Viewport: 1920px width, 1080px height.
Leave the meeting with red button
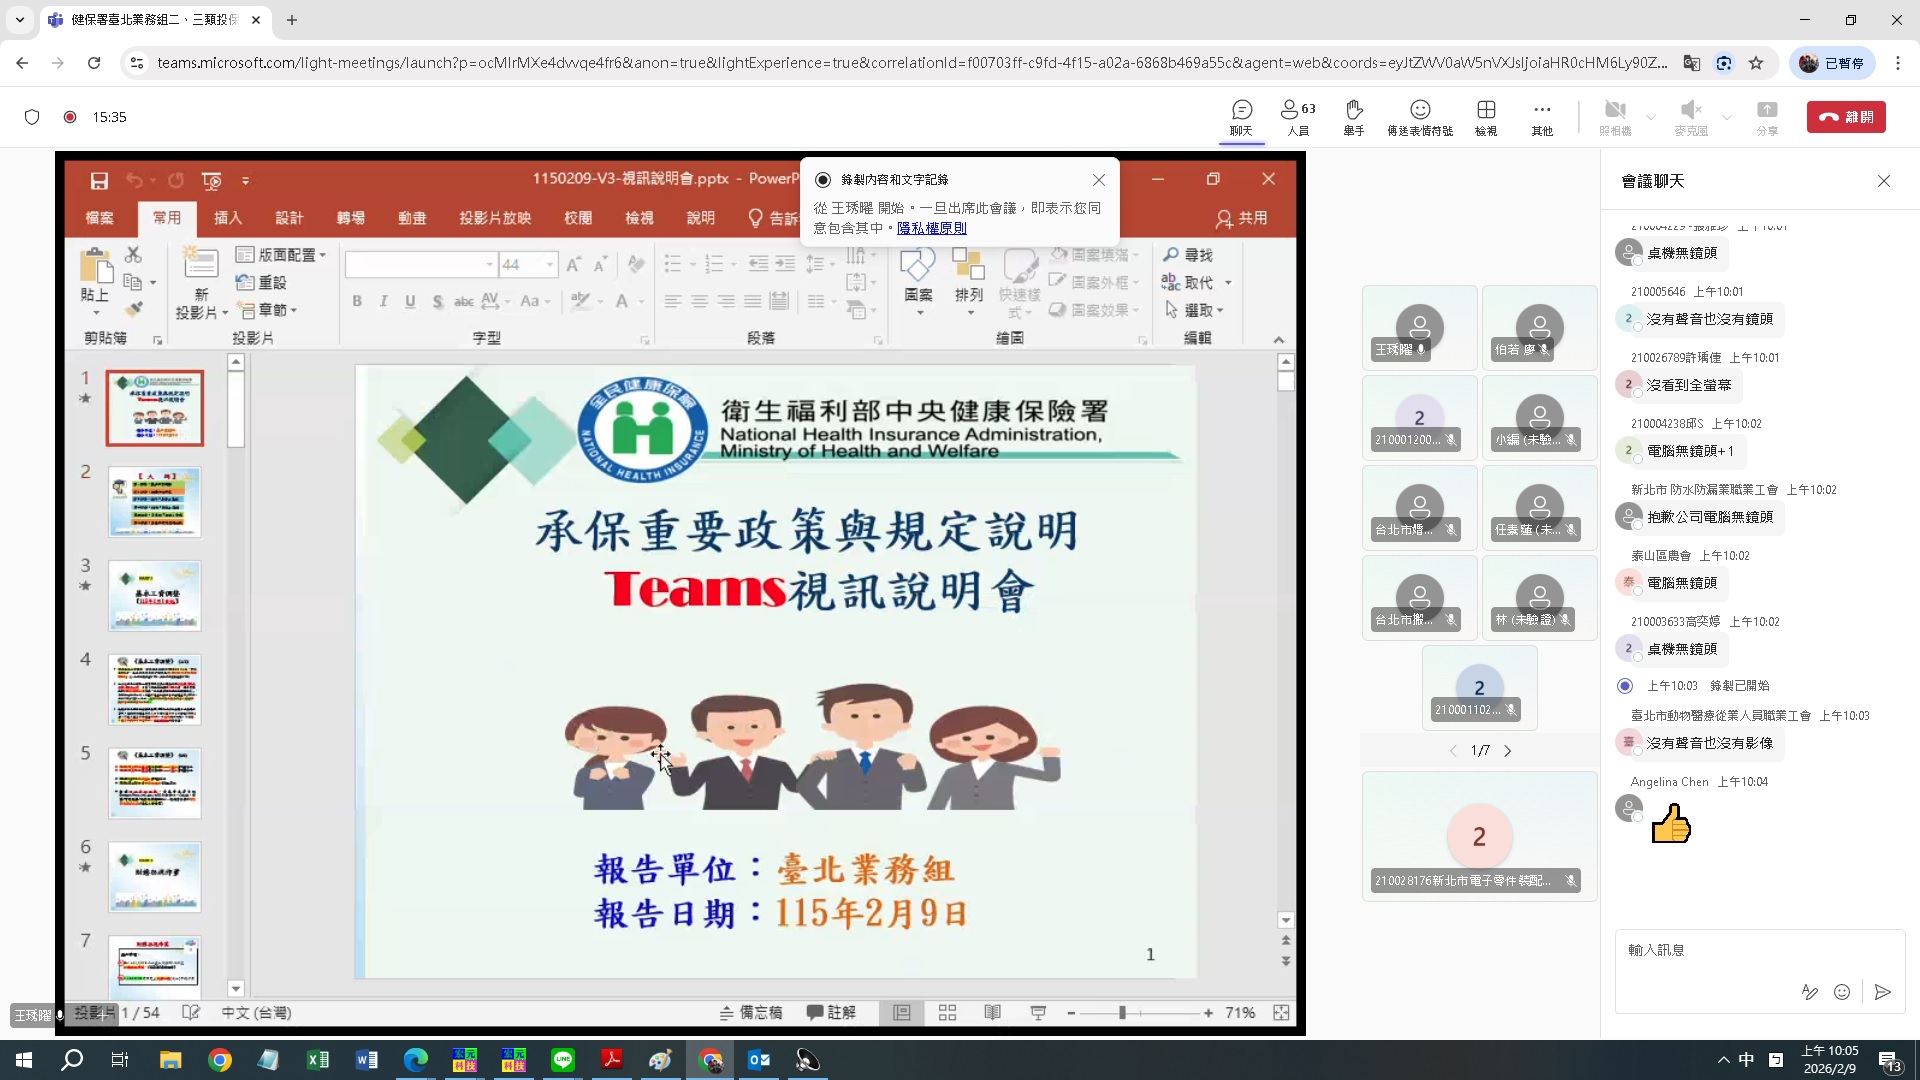(x=1846, y=117)
